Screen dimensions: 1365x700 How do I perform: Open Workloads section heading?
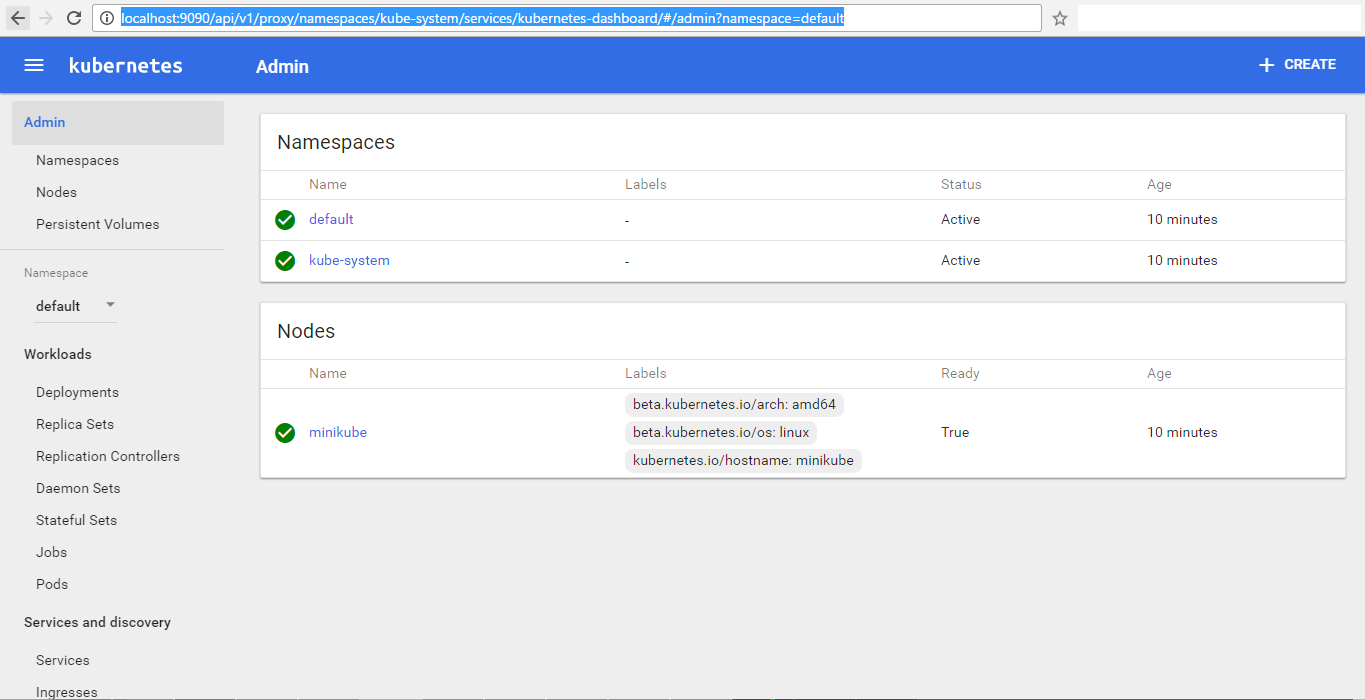(57, 354)
